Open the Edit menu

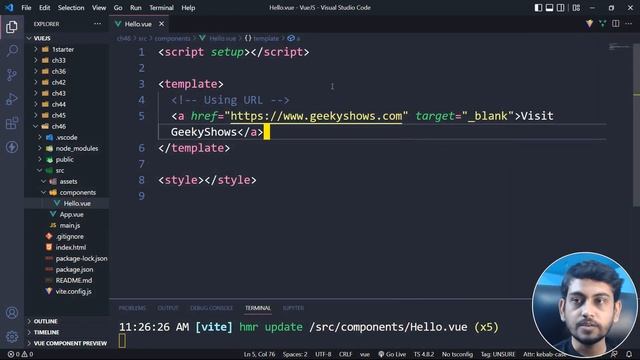click(x=44, y=8)
